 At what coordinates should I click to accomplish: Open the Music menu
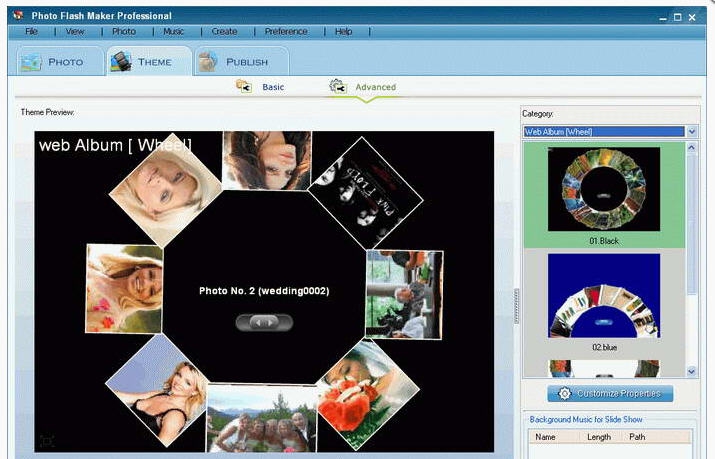click(173, 31)
